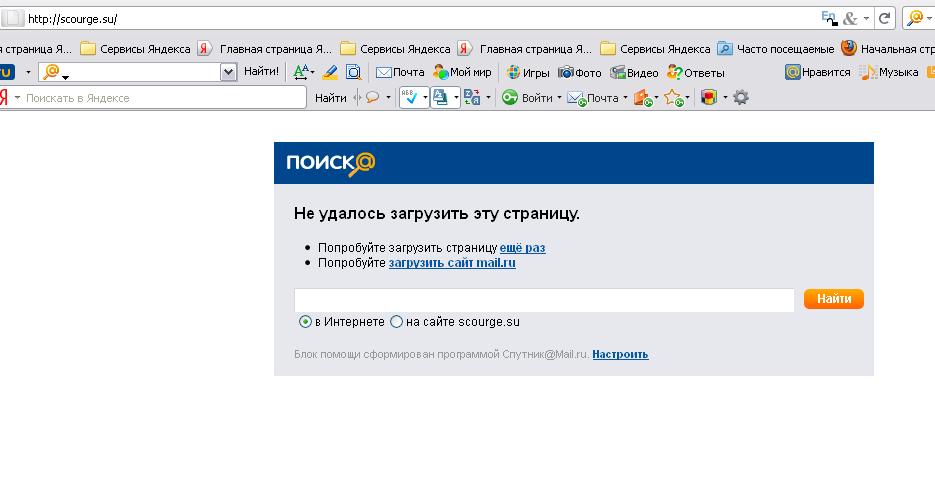
Task: Expand the dropdown next to Яндекс Я logo
Action: pos(17,97)
